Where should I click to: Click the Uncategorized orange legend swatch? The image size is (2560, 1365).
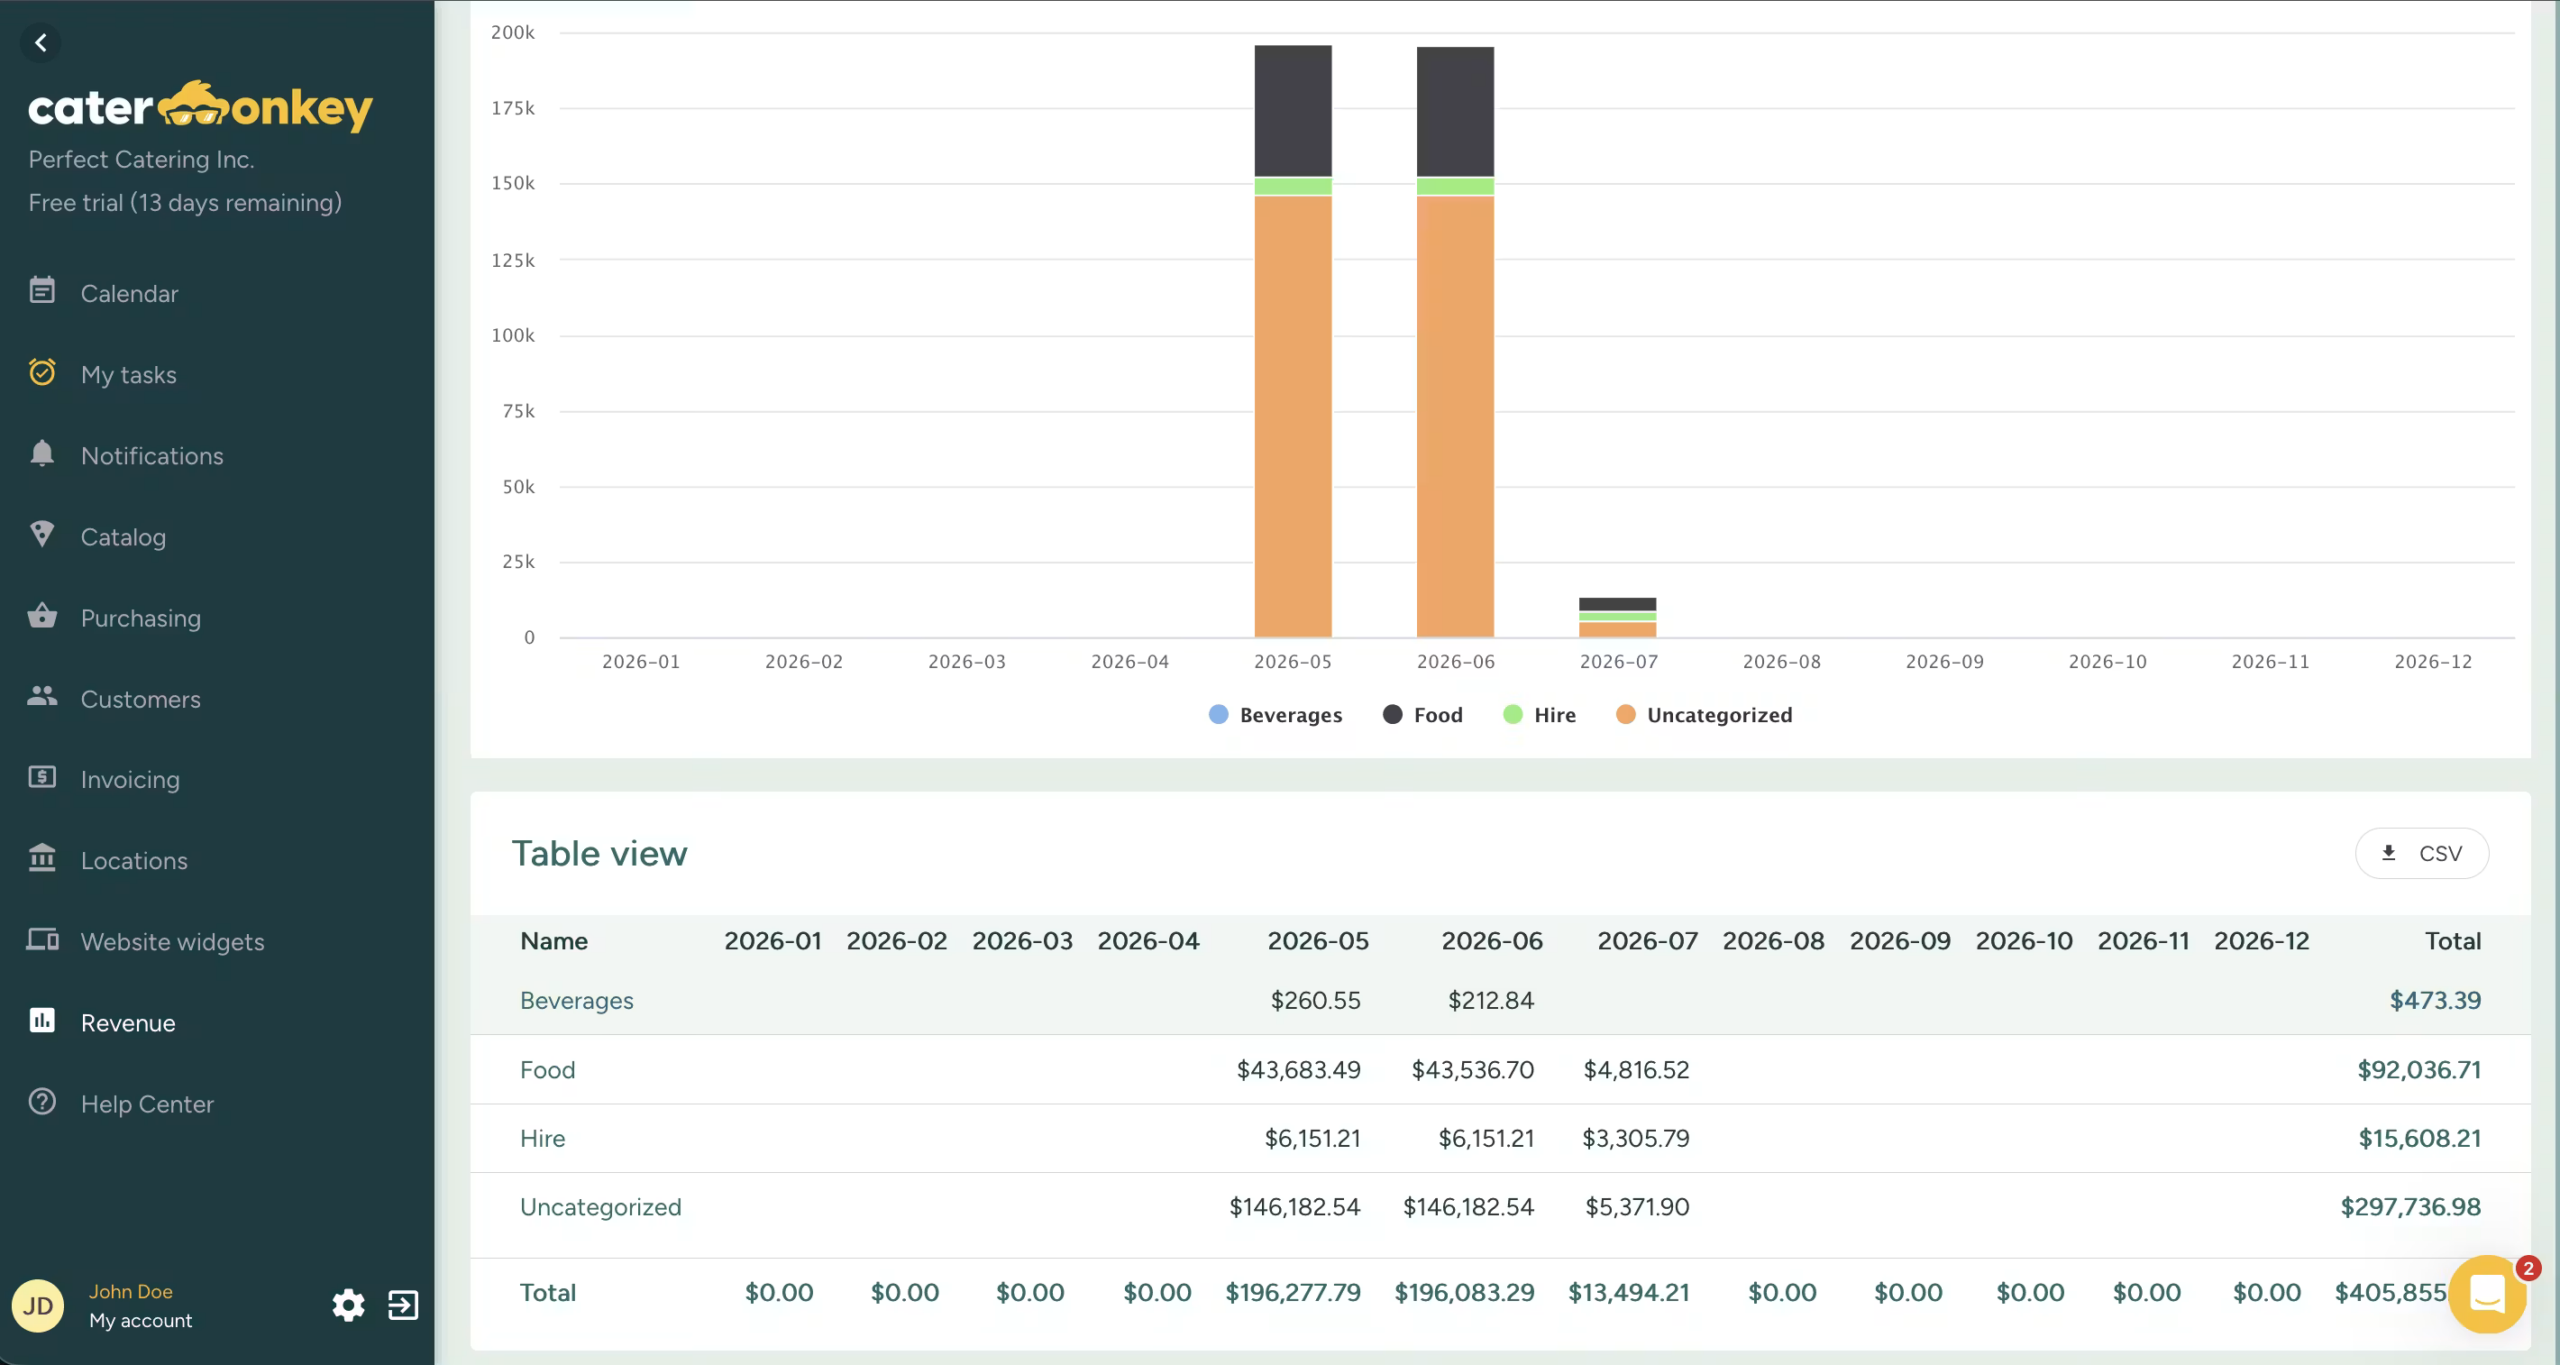point(1626,715)
